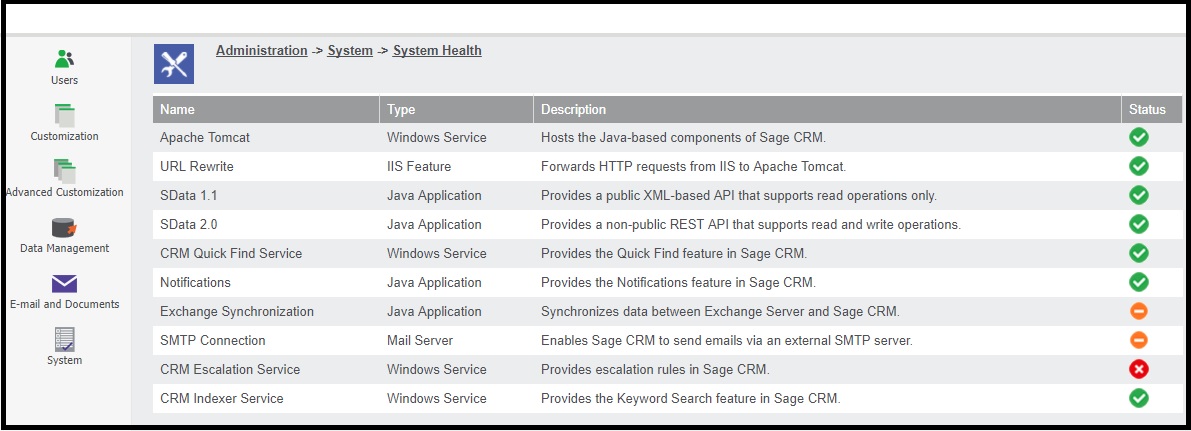Click the orange warning icon for SMTP Connection
The image size is (1191, 431).
tap(1138, 340)
